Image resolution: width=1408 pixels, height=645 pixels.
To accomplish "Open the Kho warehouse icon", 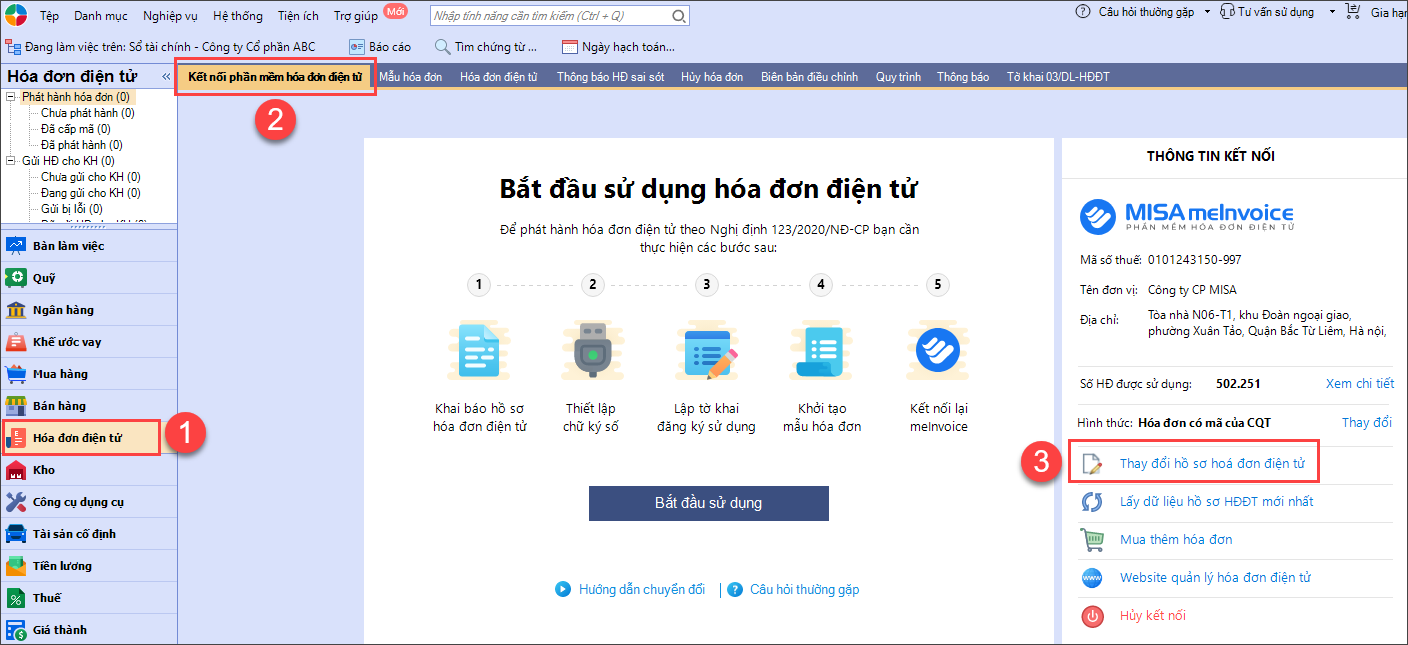I will point(16,470).
